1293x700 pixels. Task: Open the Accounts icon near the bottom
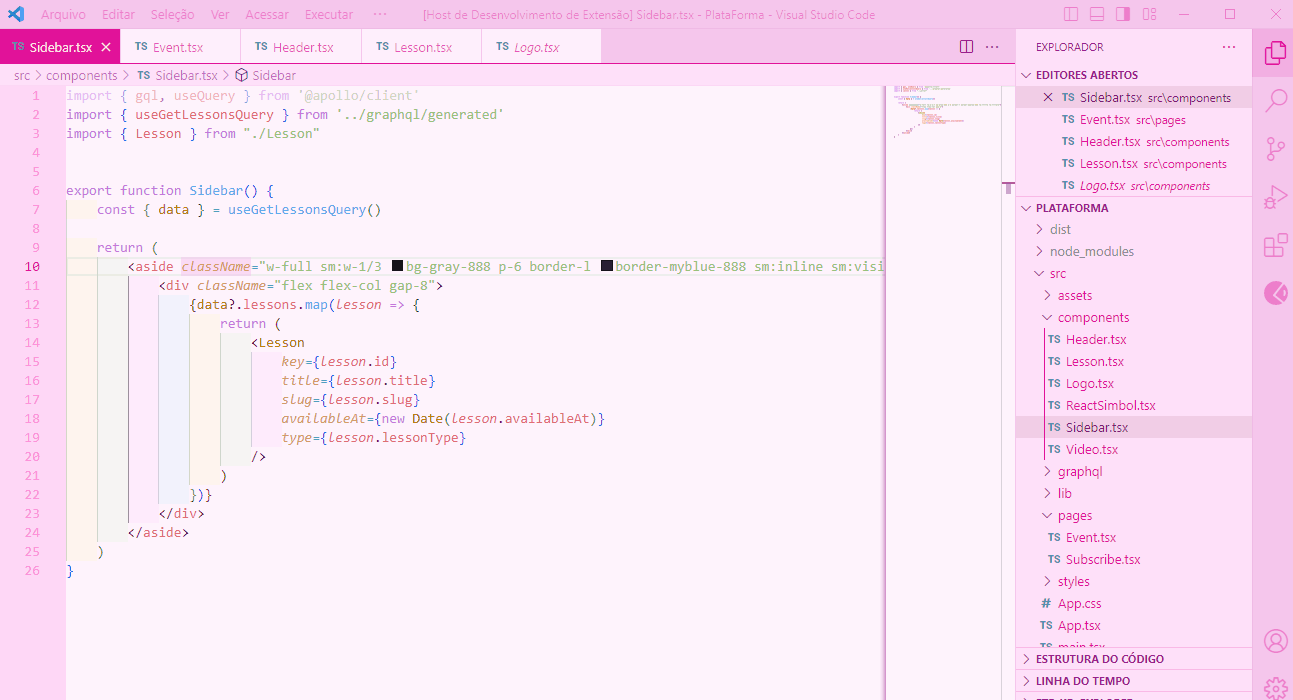[x=1274, y=640]
